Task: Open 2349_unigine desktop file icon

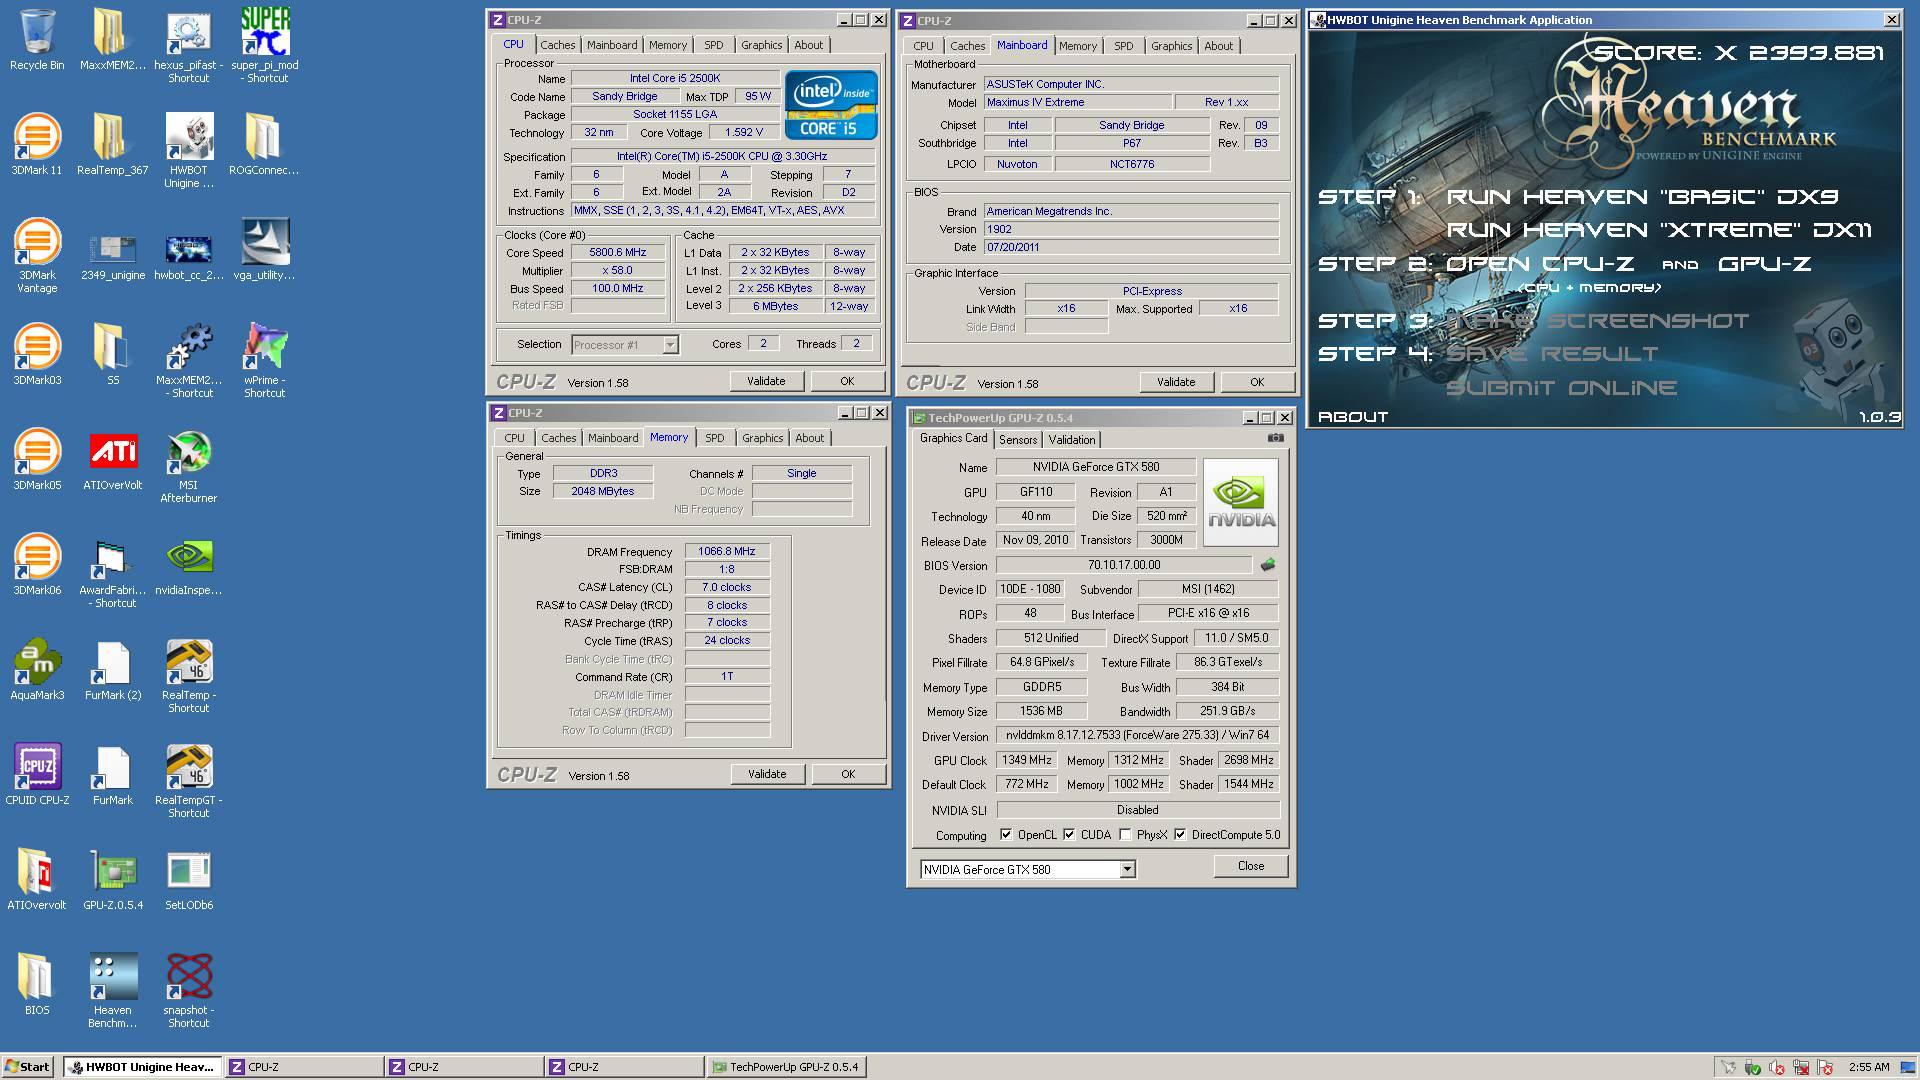Action: [112, 249]
